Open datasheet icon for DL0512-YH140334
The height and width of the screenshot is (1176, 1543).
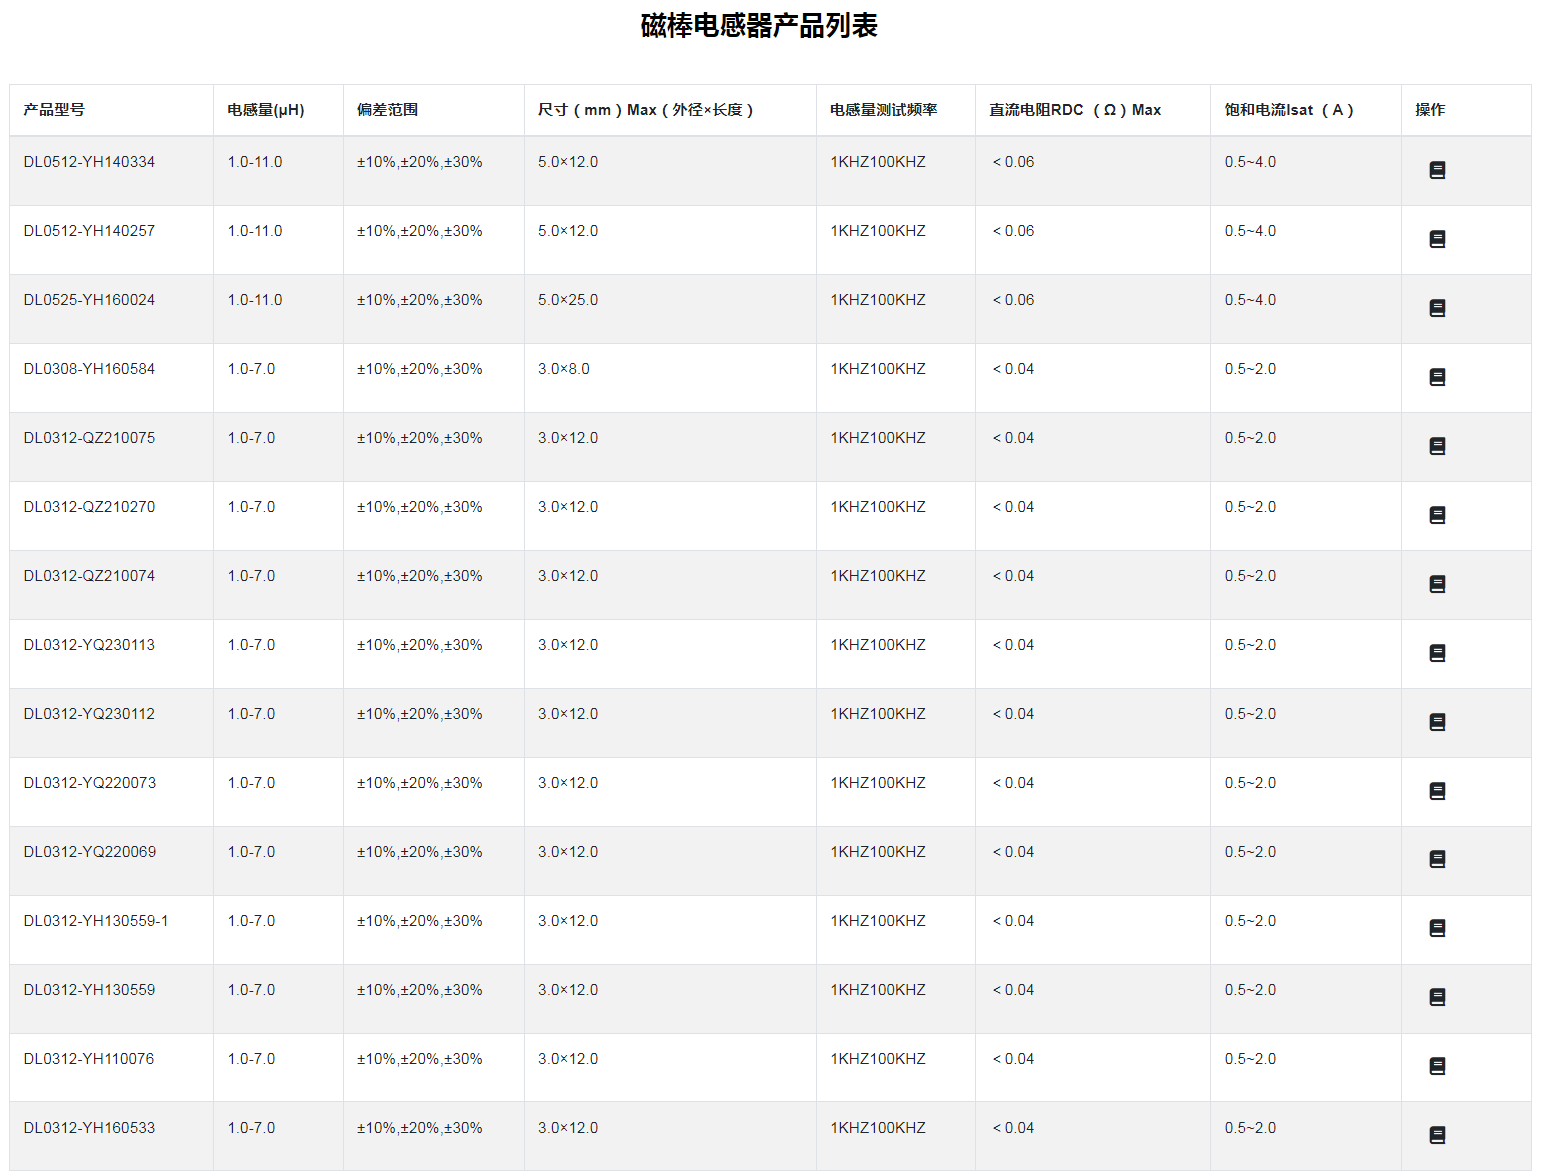(1437, 170)
